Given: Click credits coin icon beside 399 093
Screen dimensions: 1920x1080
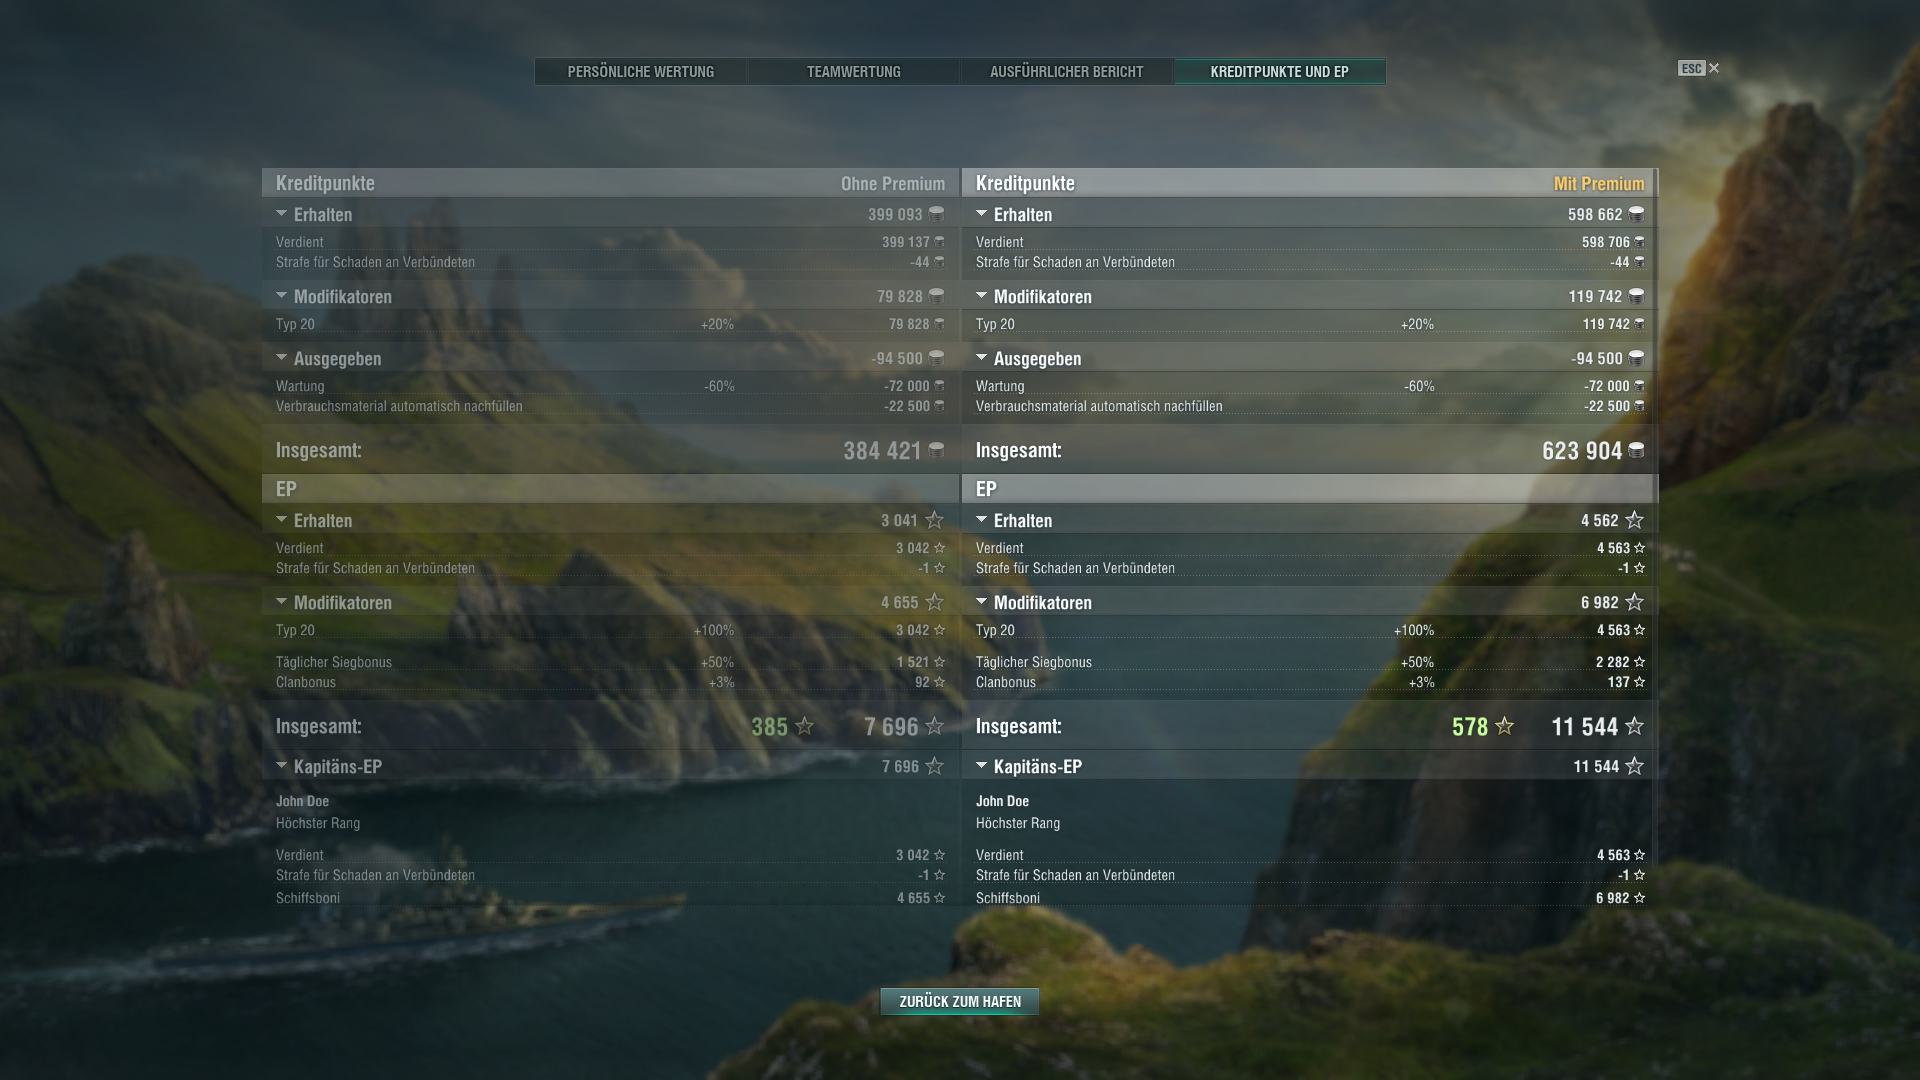Looking at the screenshot, I should 936,214.
